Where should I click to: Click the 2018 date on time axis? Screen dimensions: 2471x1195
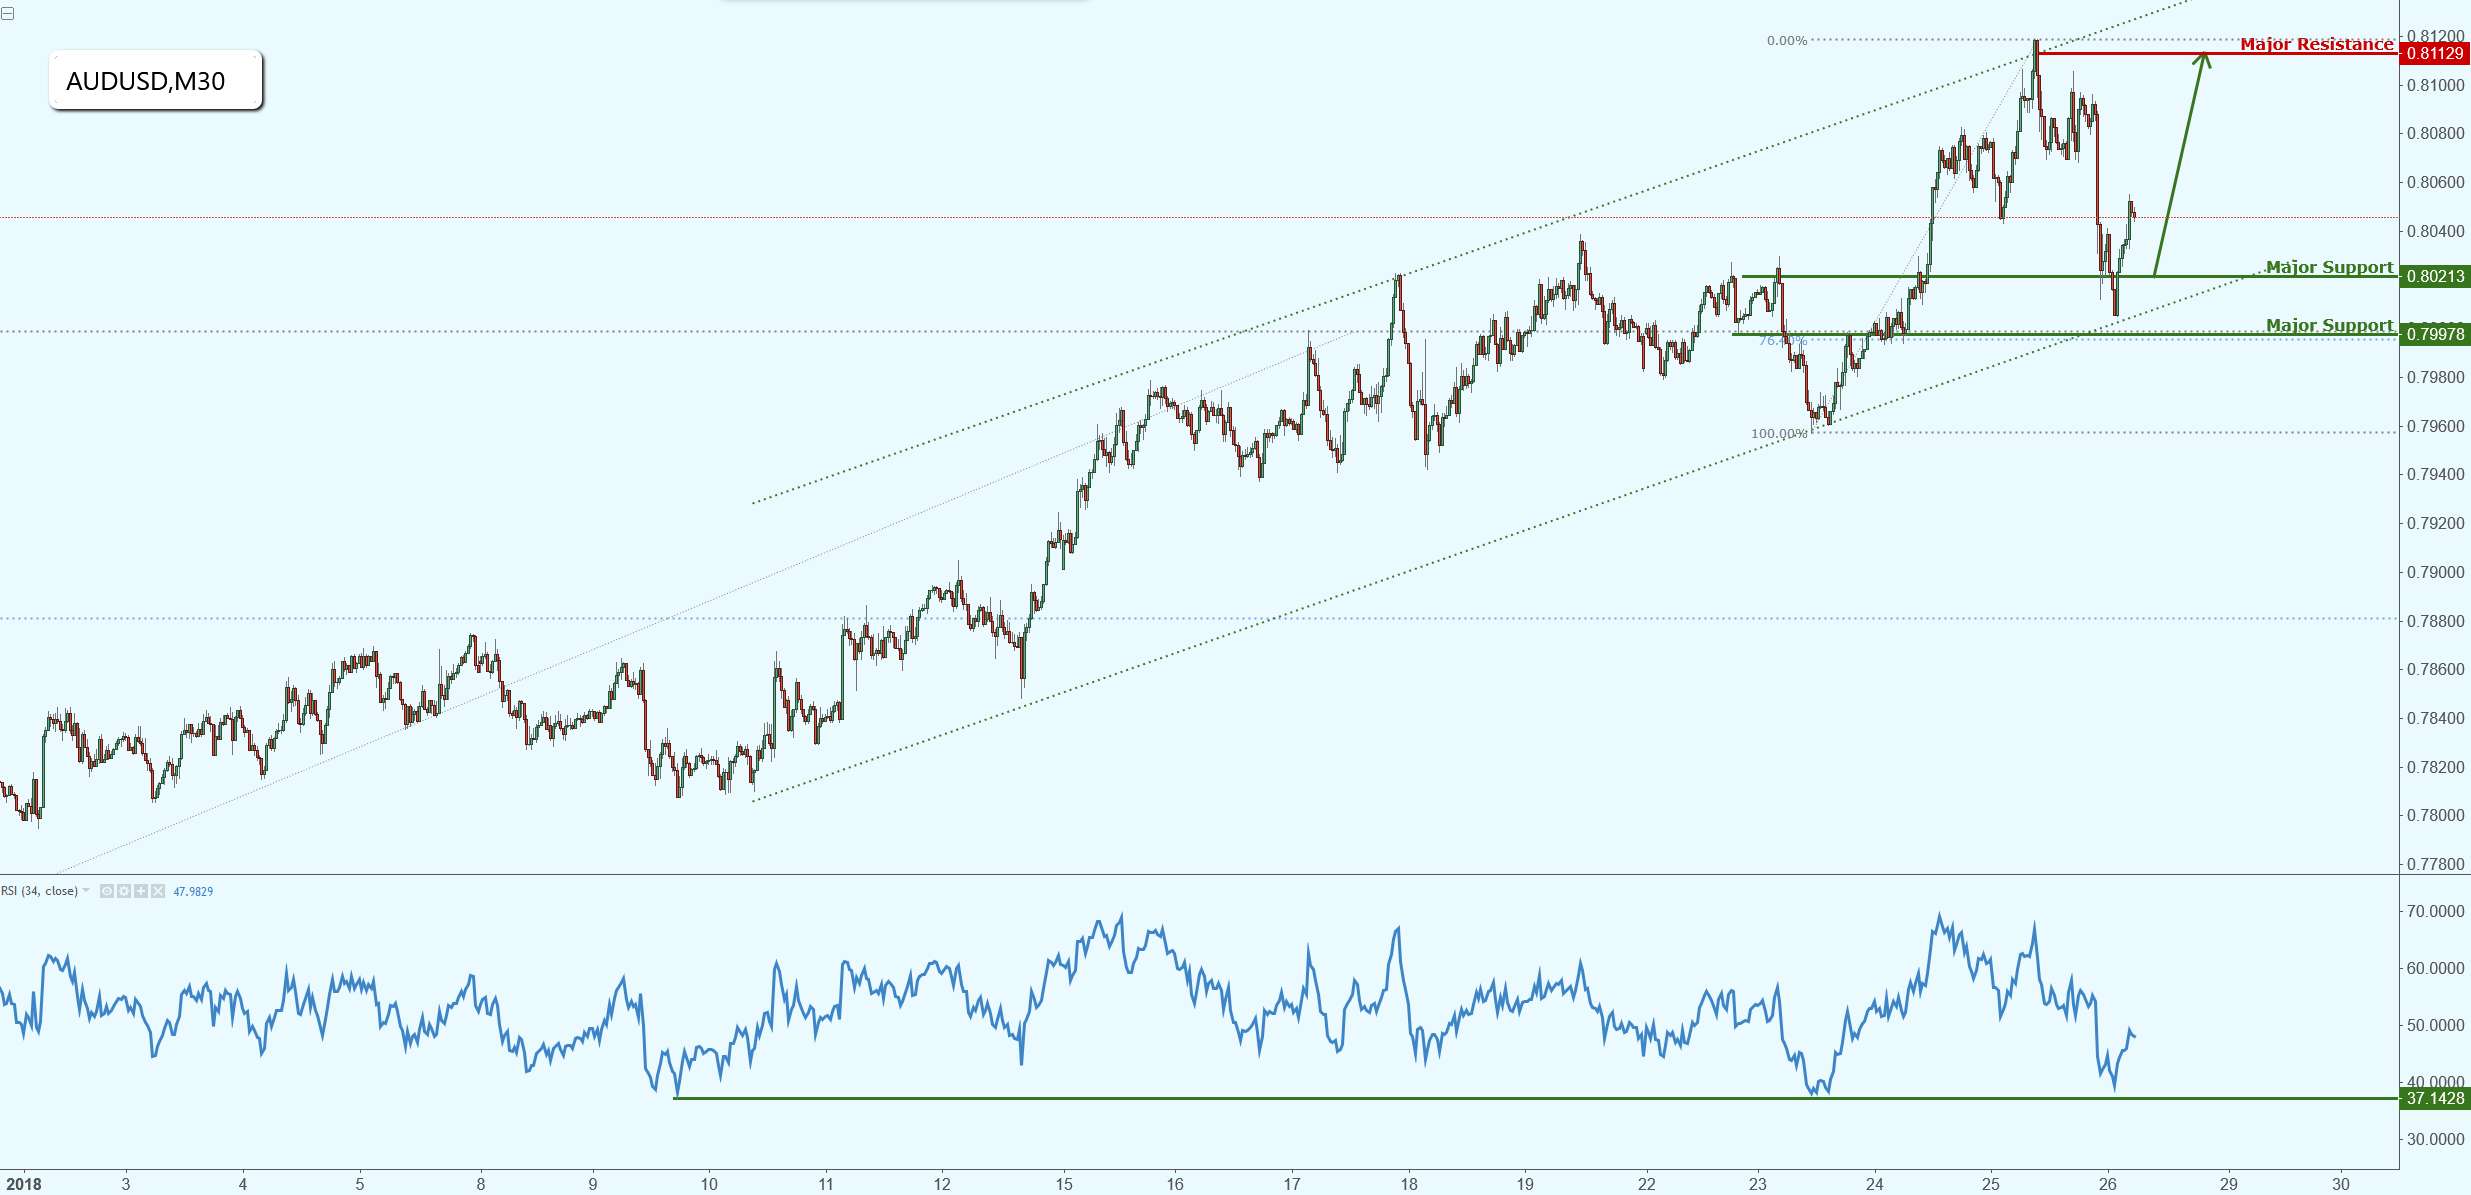[x=24, y=1184]
